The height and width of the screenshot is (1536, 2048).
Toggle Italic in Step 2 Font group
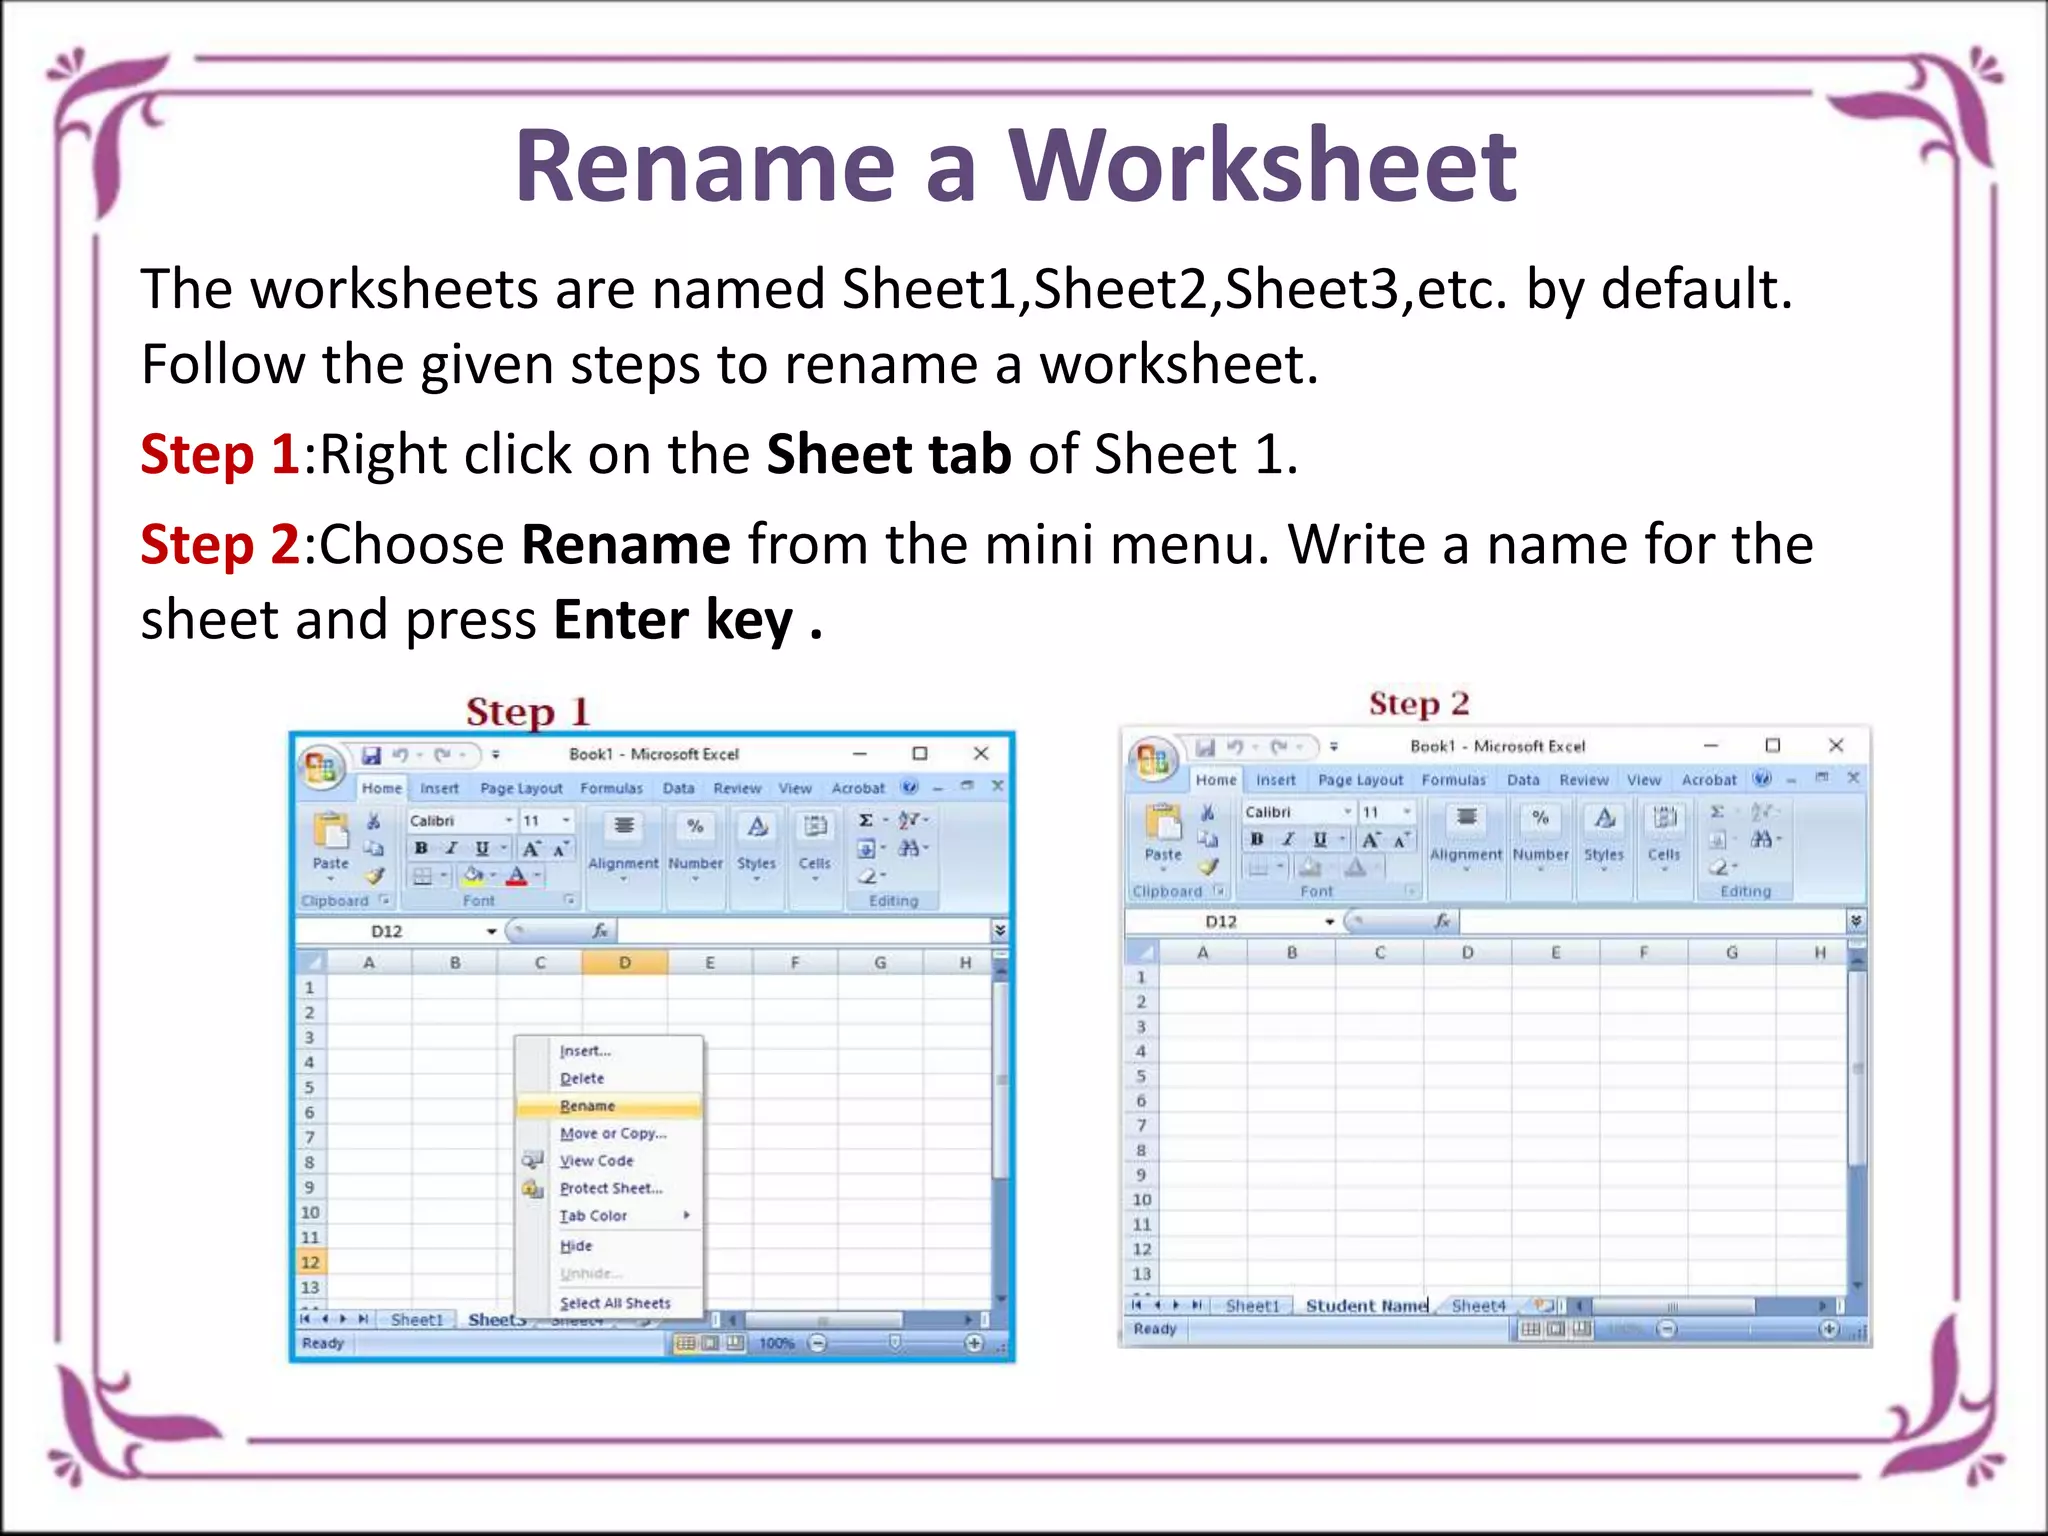click(1288, 839)
